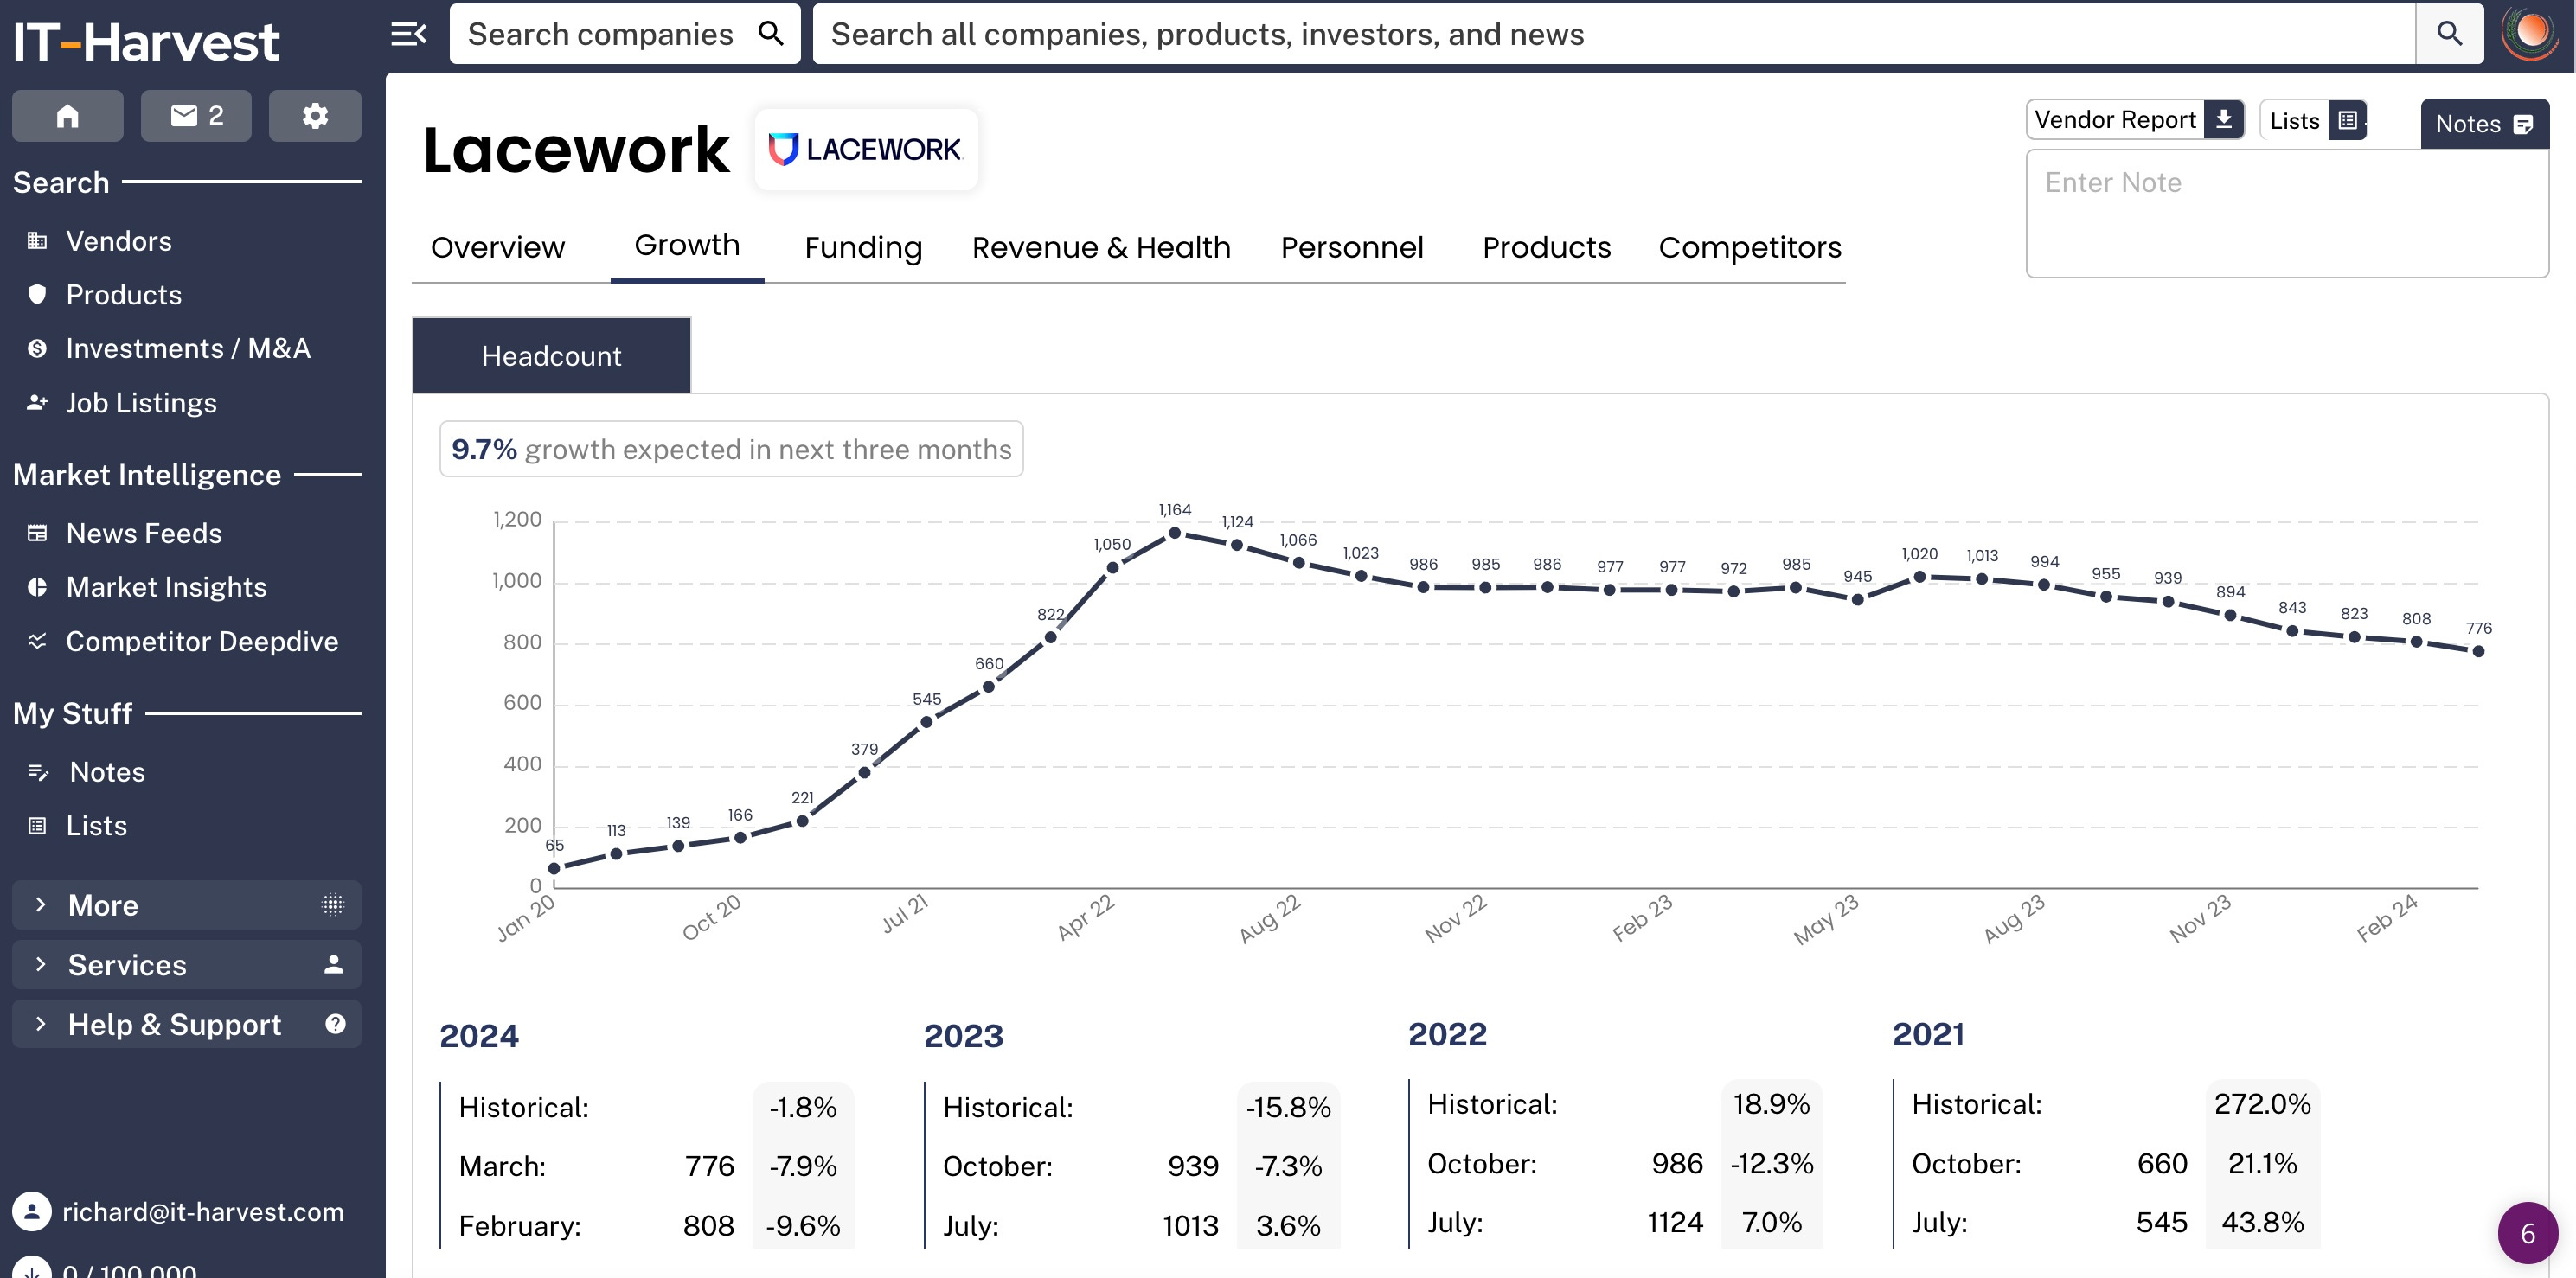Click the question mark icon on Help & Support
The width and height of the screenshot is (2576, 1278).
[x=335, y=1024]
